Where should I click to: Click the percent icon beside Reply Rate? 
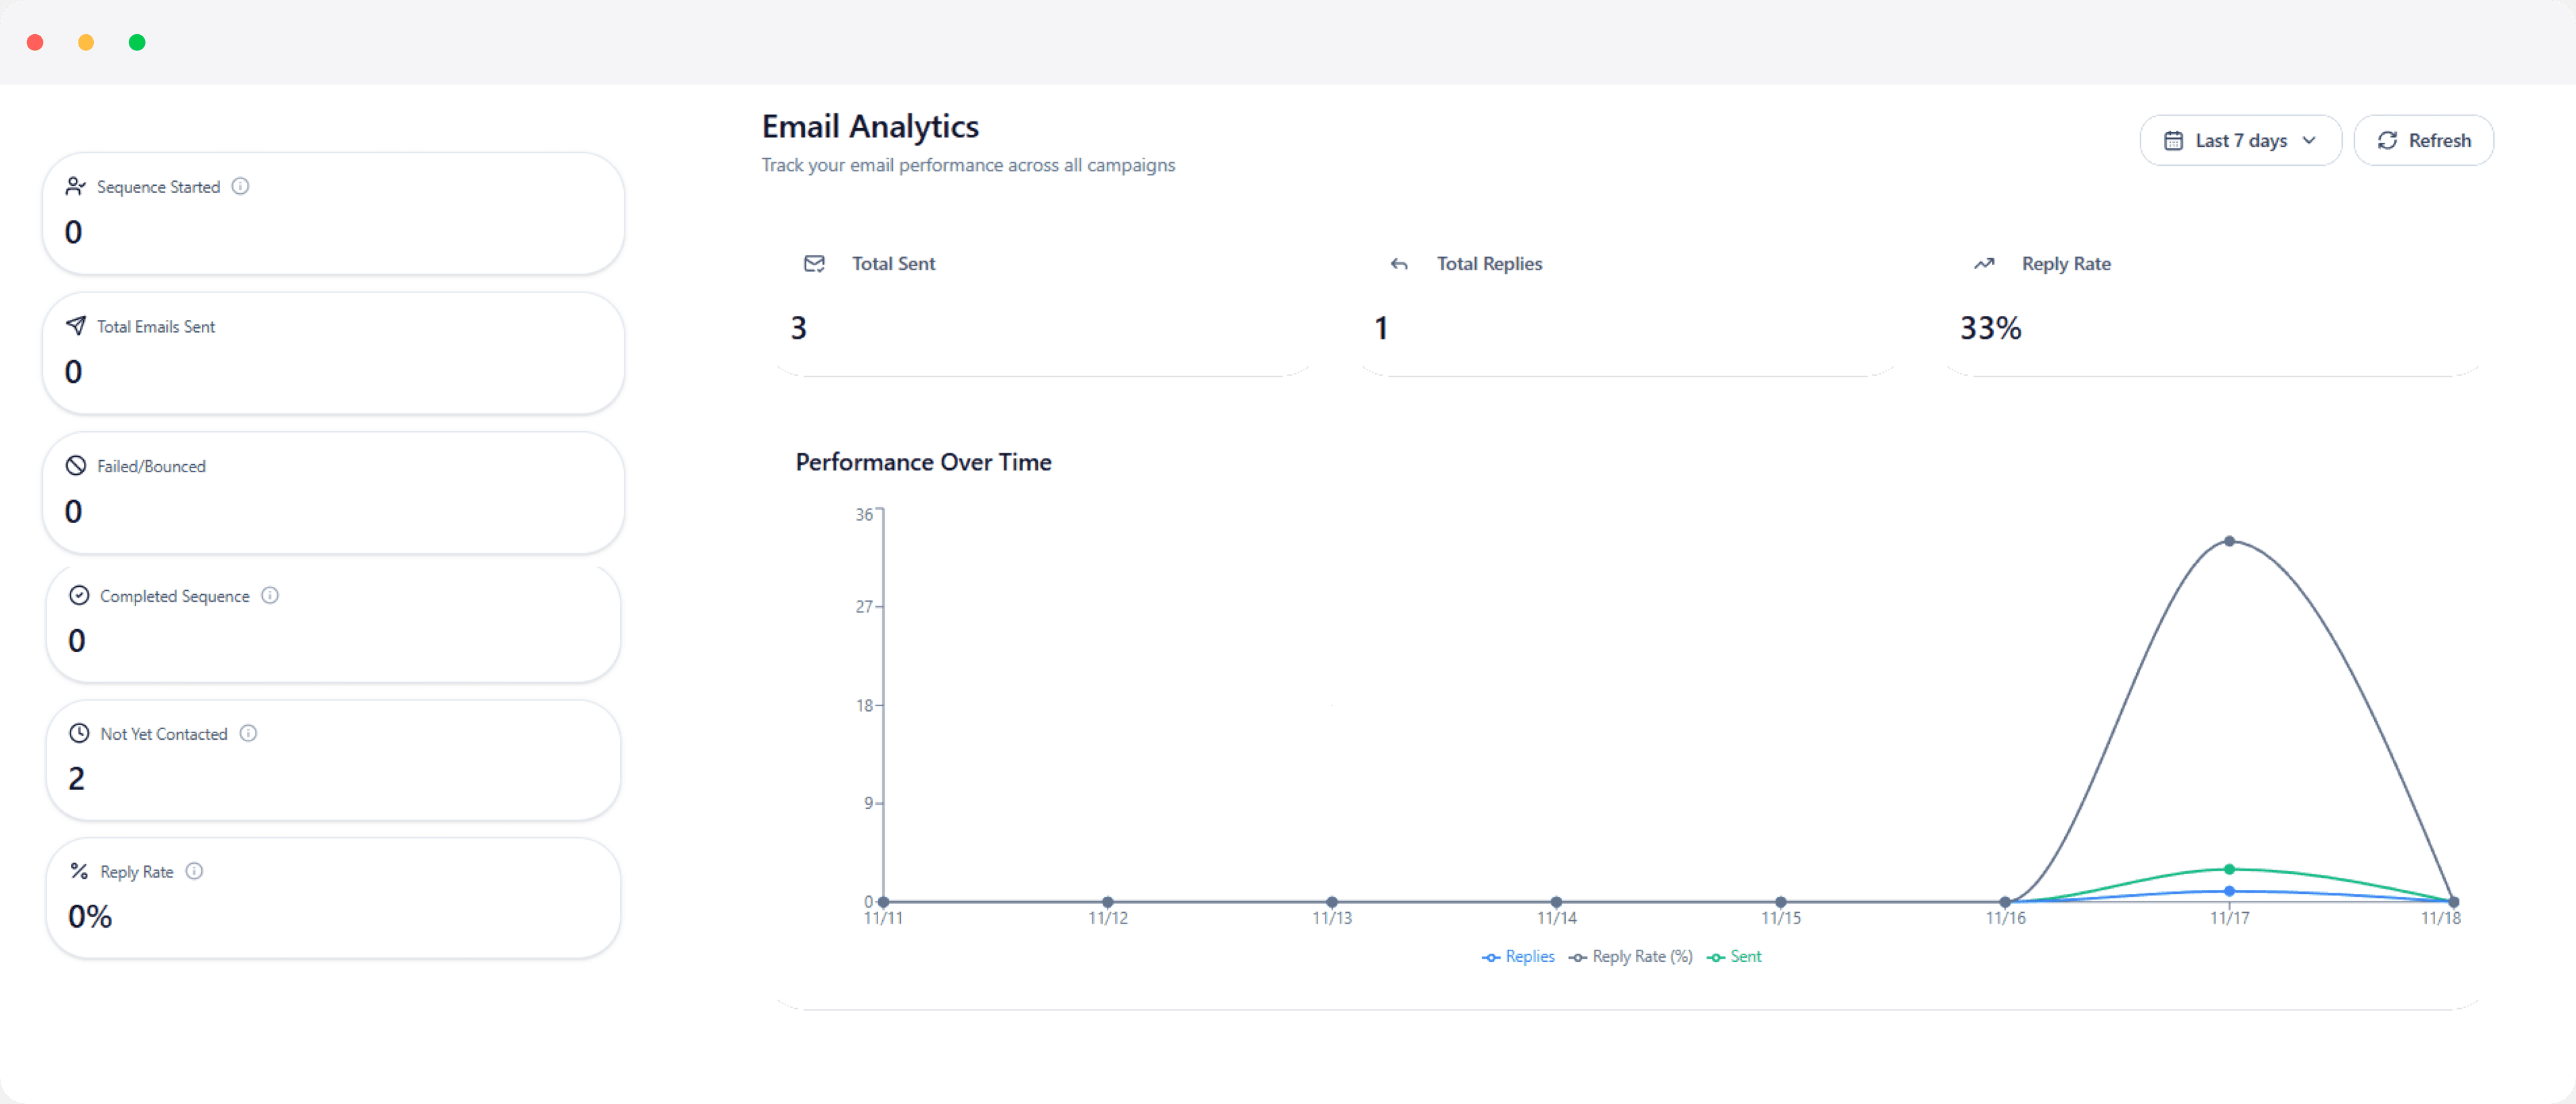point(79,871)
